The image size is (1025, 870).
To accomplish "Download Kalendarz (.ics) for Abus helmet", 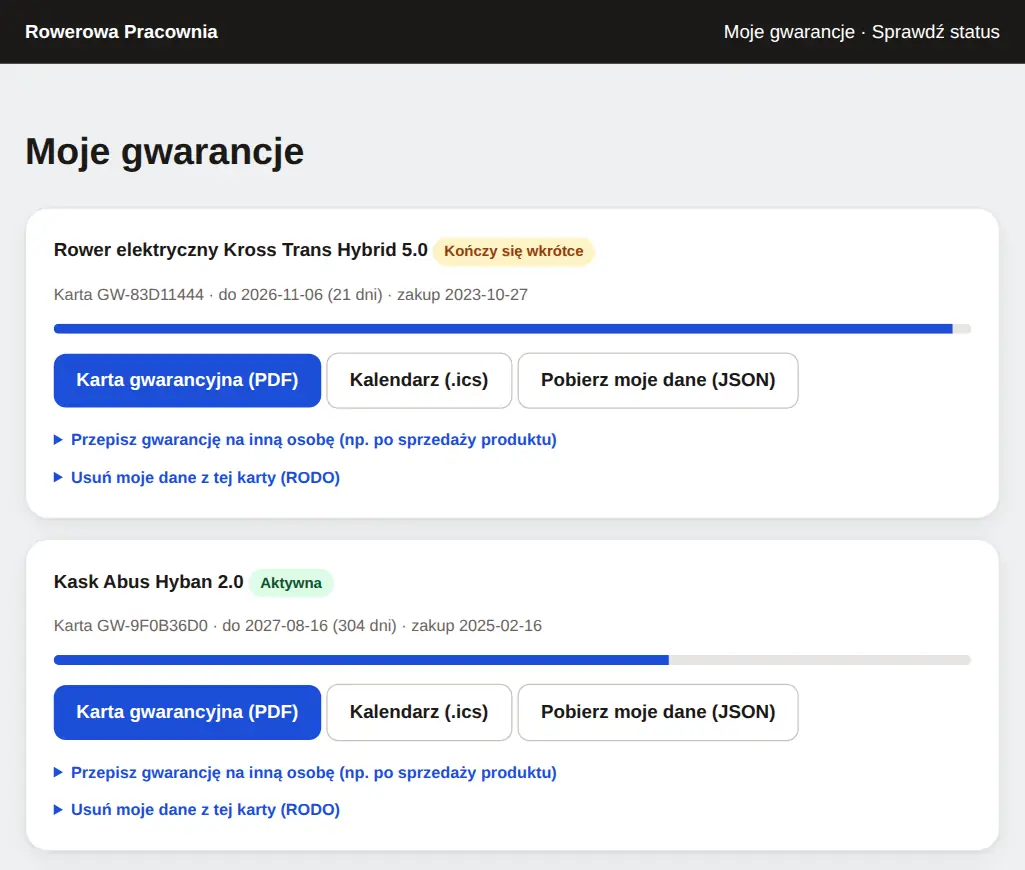I will [419, 712].
